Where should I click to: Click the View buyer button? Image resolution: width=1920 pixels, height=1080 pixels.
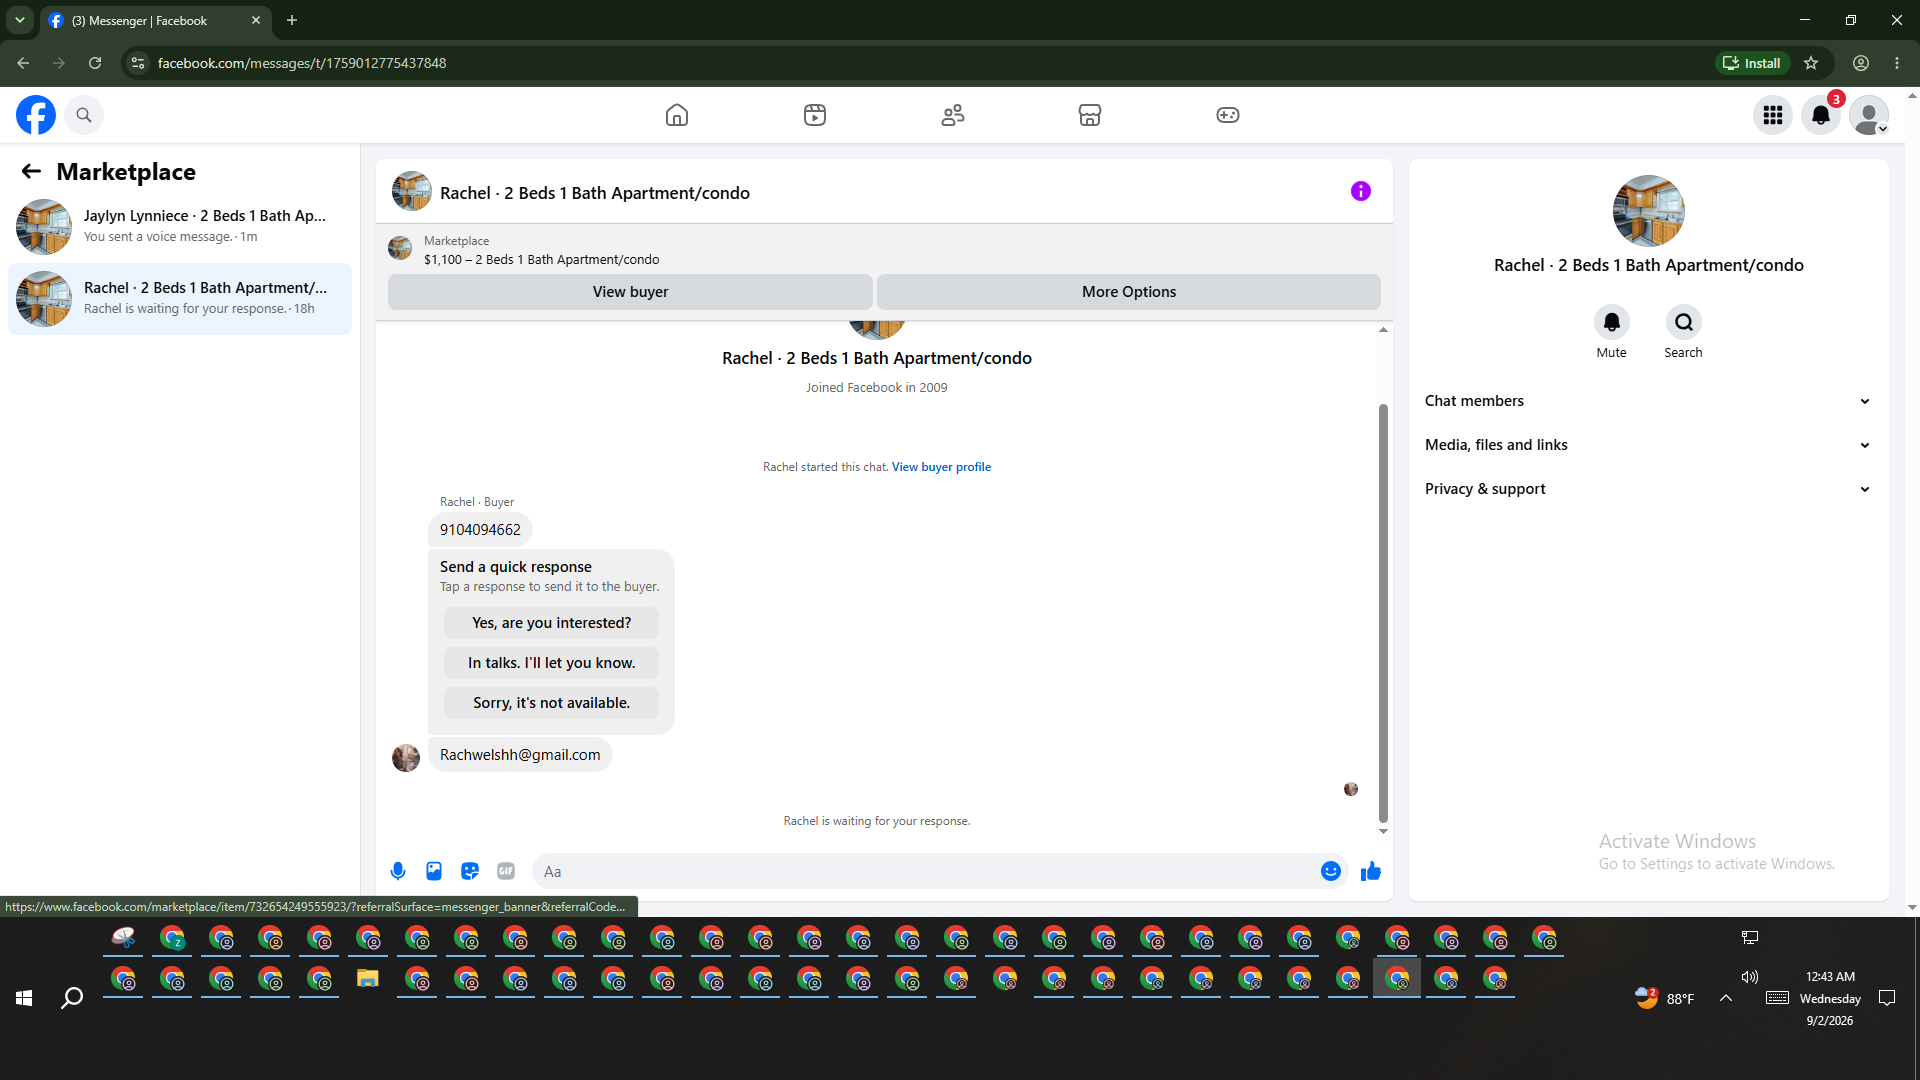click(630, 292)
